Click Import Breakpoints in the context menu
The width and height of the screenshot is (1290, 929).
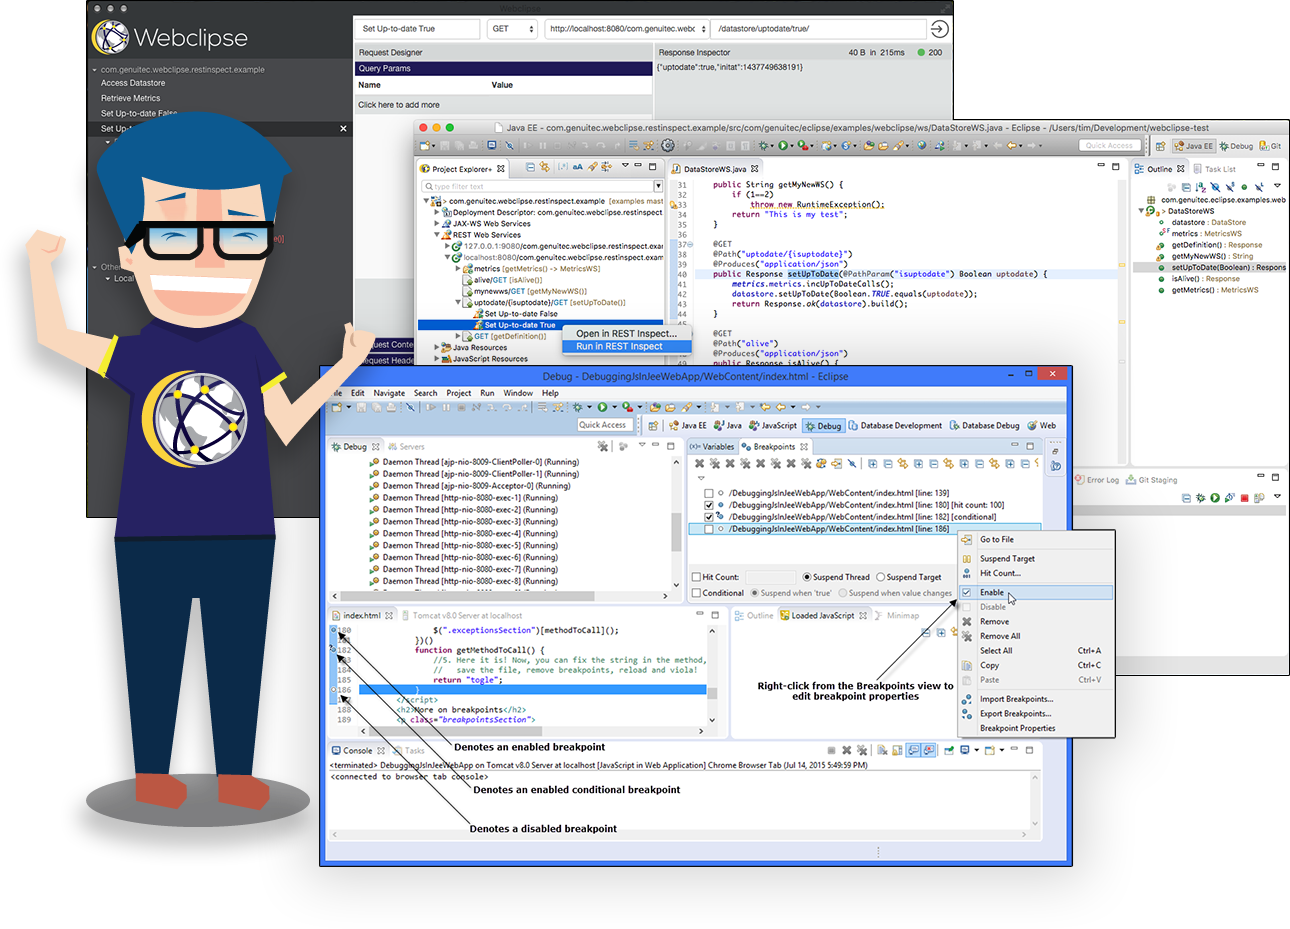click(x=1016, y=699)
